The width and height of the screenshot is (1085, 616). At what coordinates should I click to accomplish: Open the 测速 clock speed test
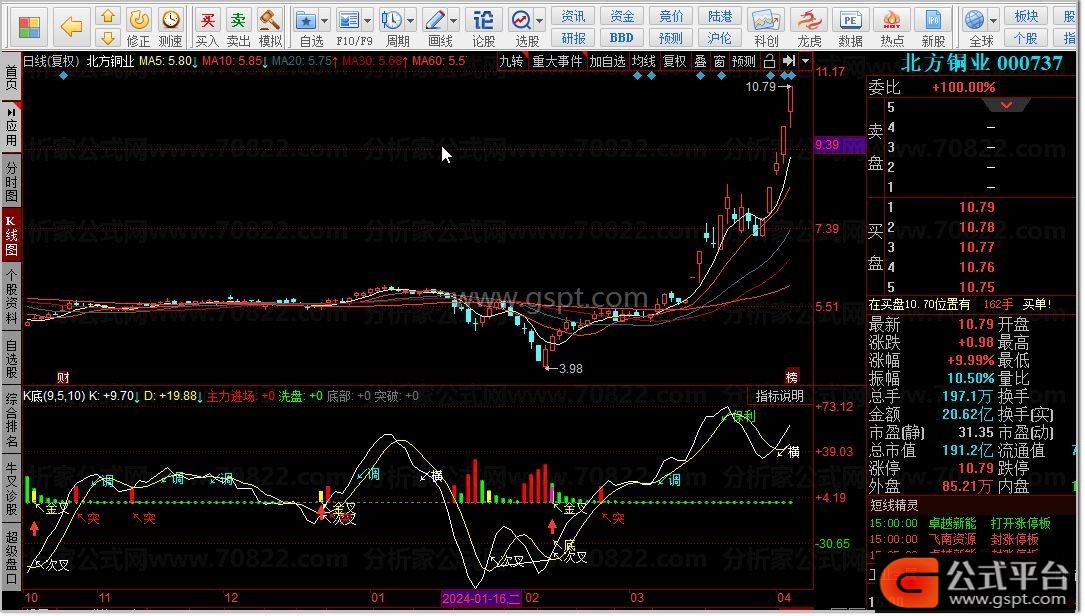[x=170, y=19]
